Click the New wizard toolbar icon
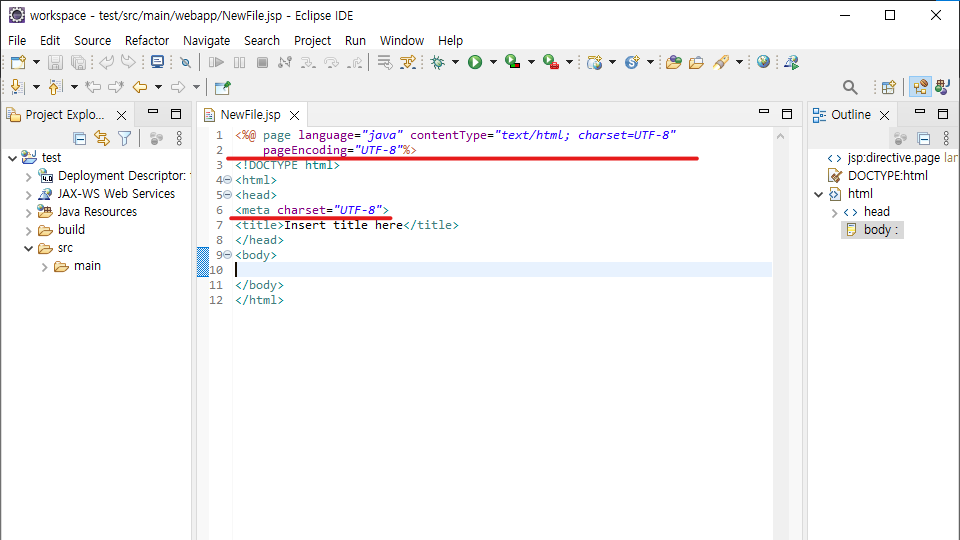 click(18, 62)
